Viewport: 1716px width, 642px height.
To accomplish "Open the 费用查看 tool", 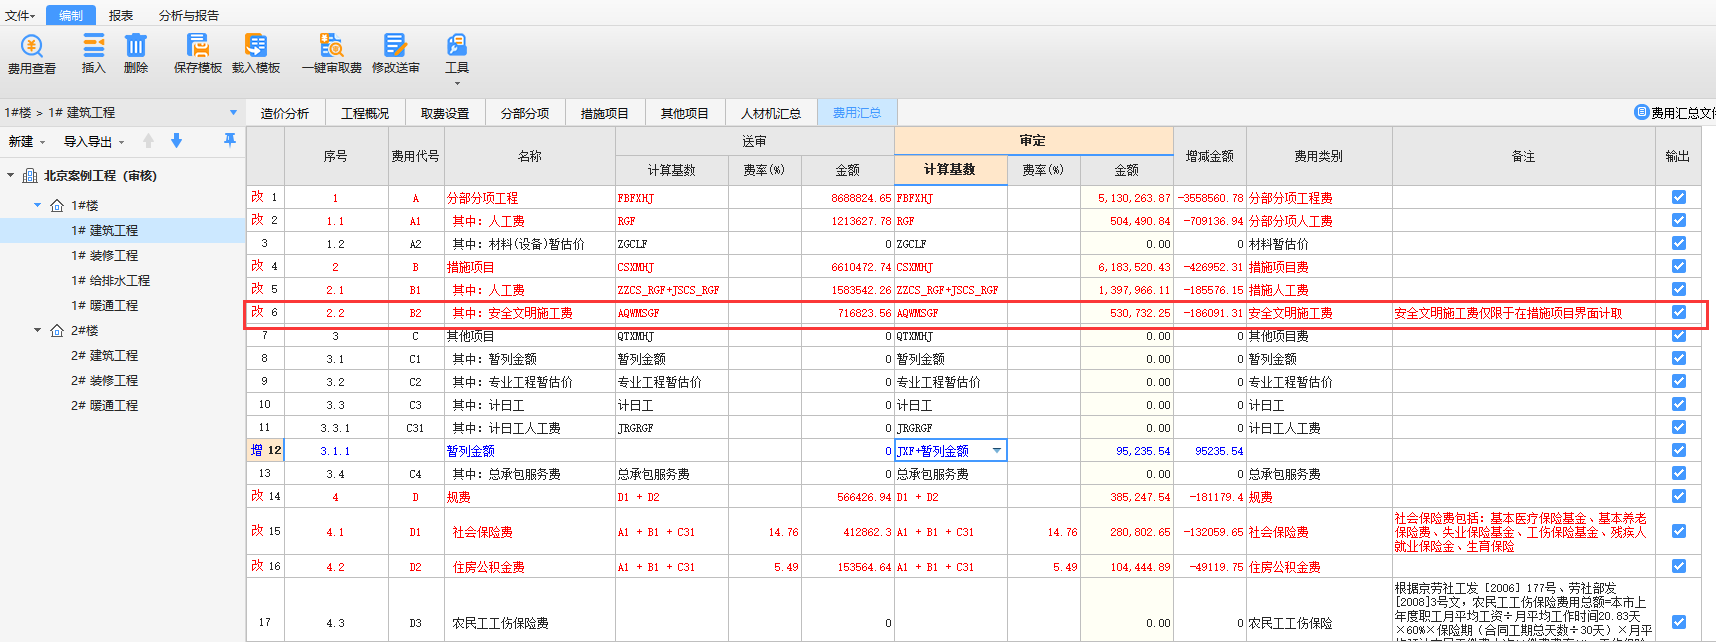I will click(31, 54).
